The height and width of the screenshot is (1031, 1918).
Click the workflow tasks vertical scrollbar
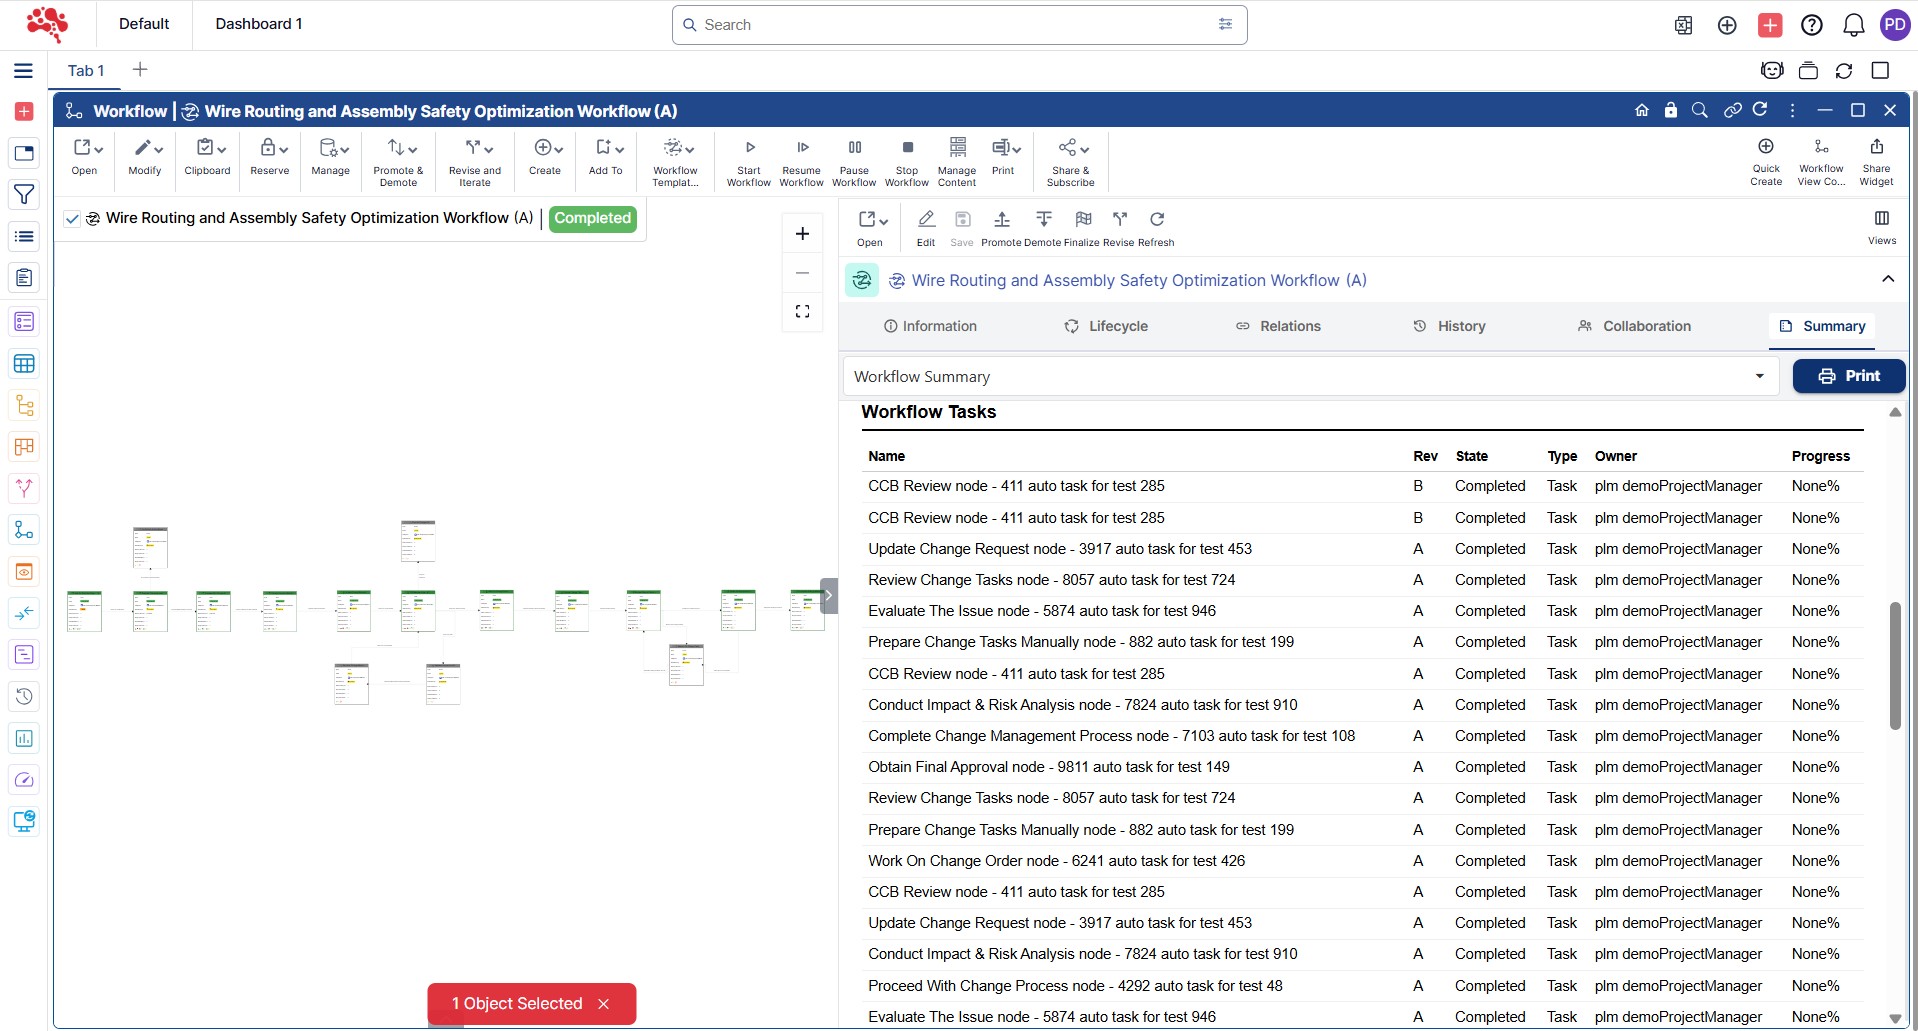[x=1894, y=666]
